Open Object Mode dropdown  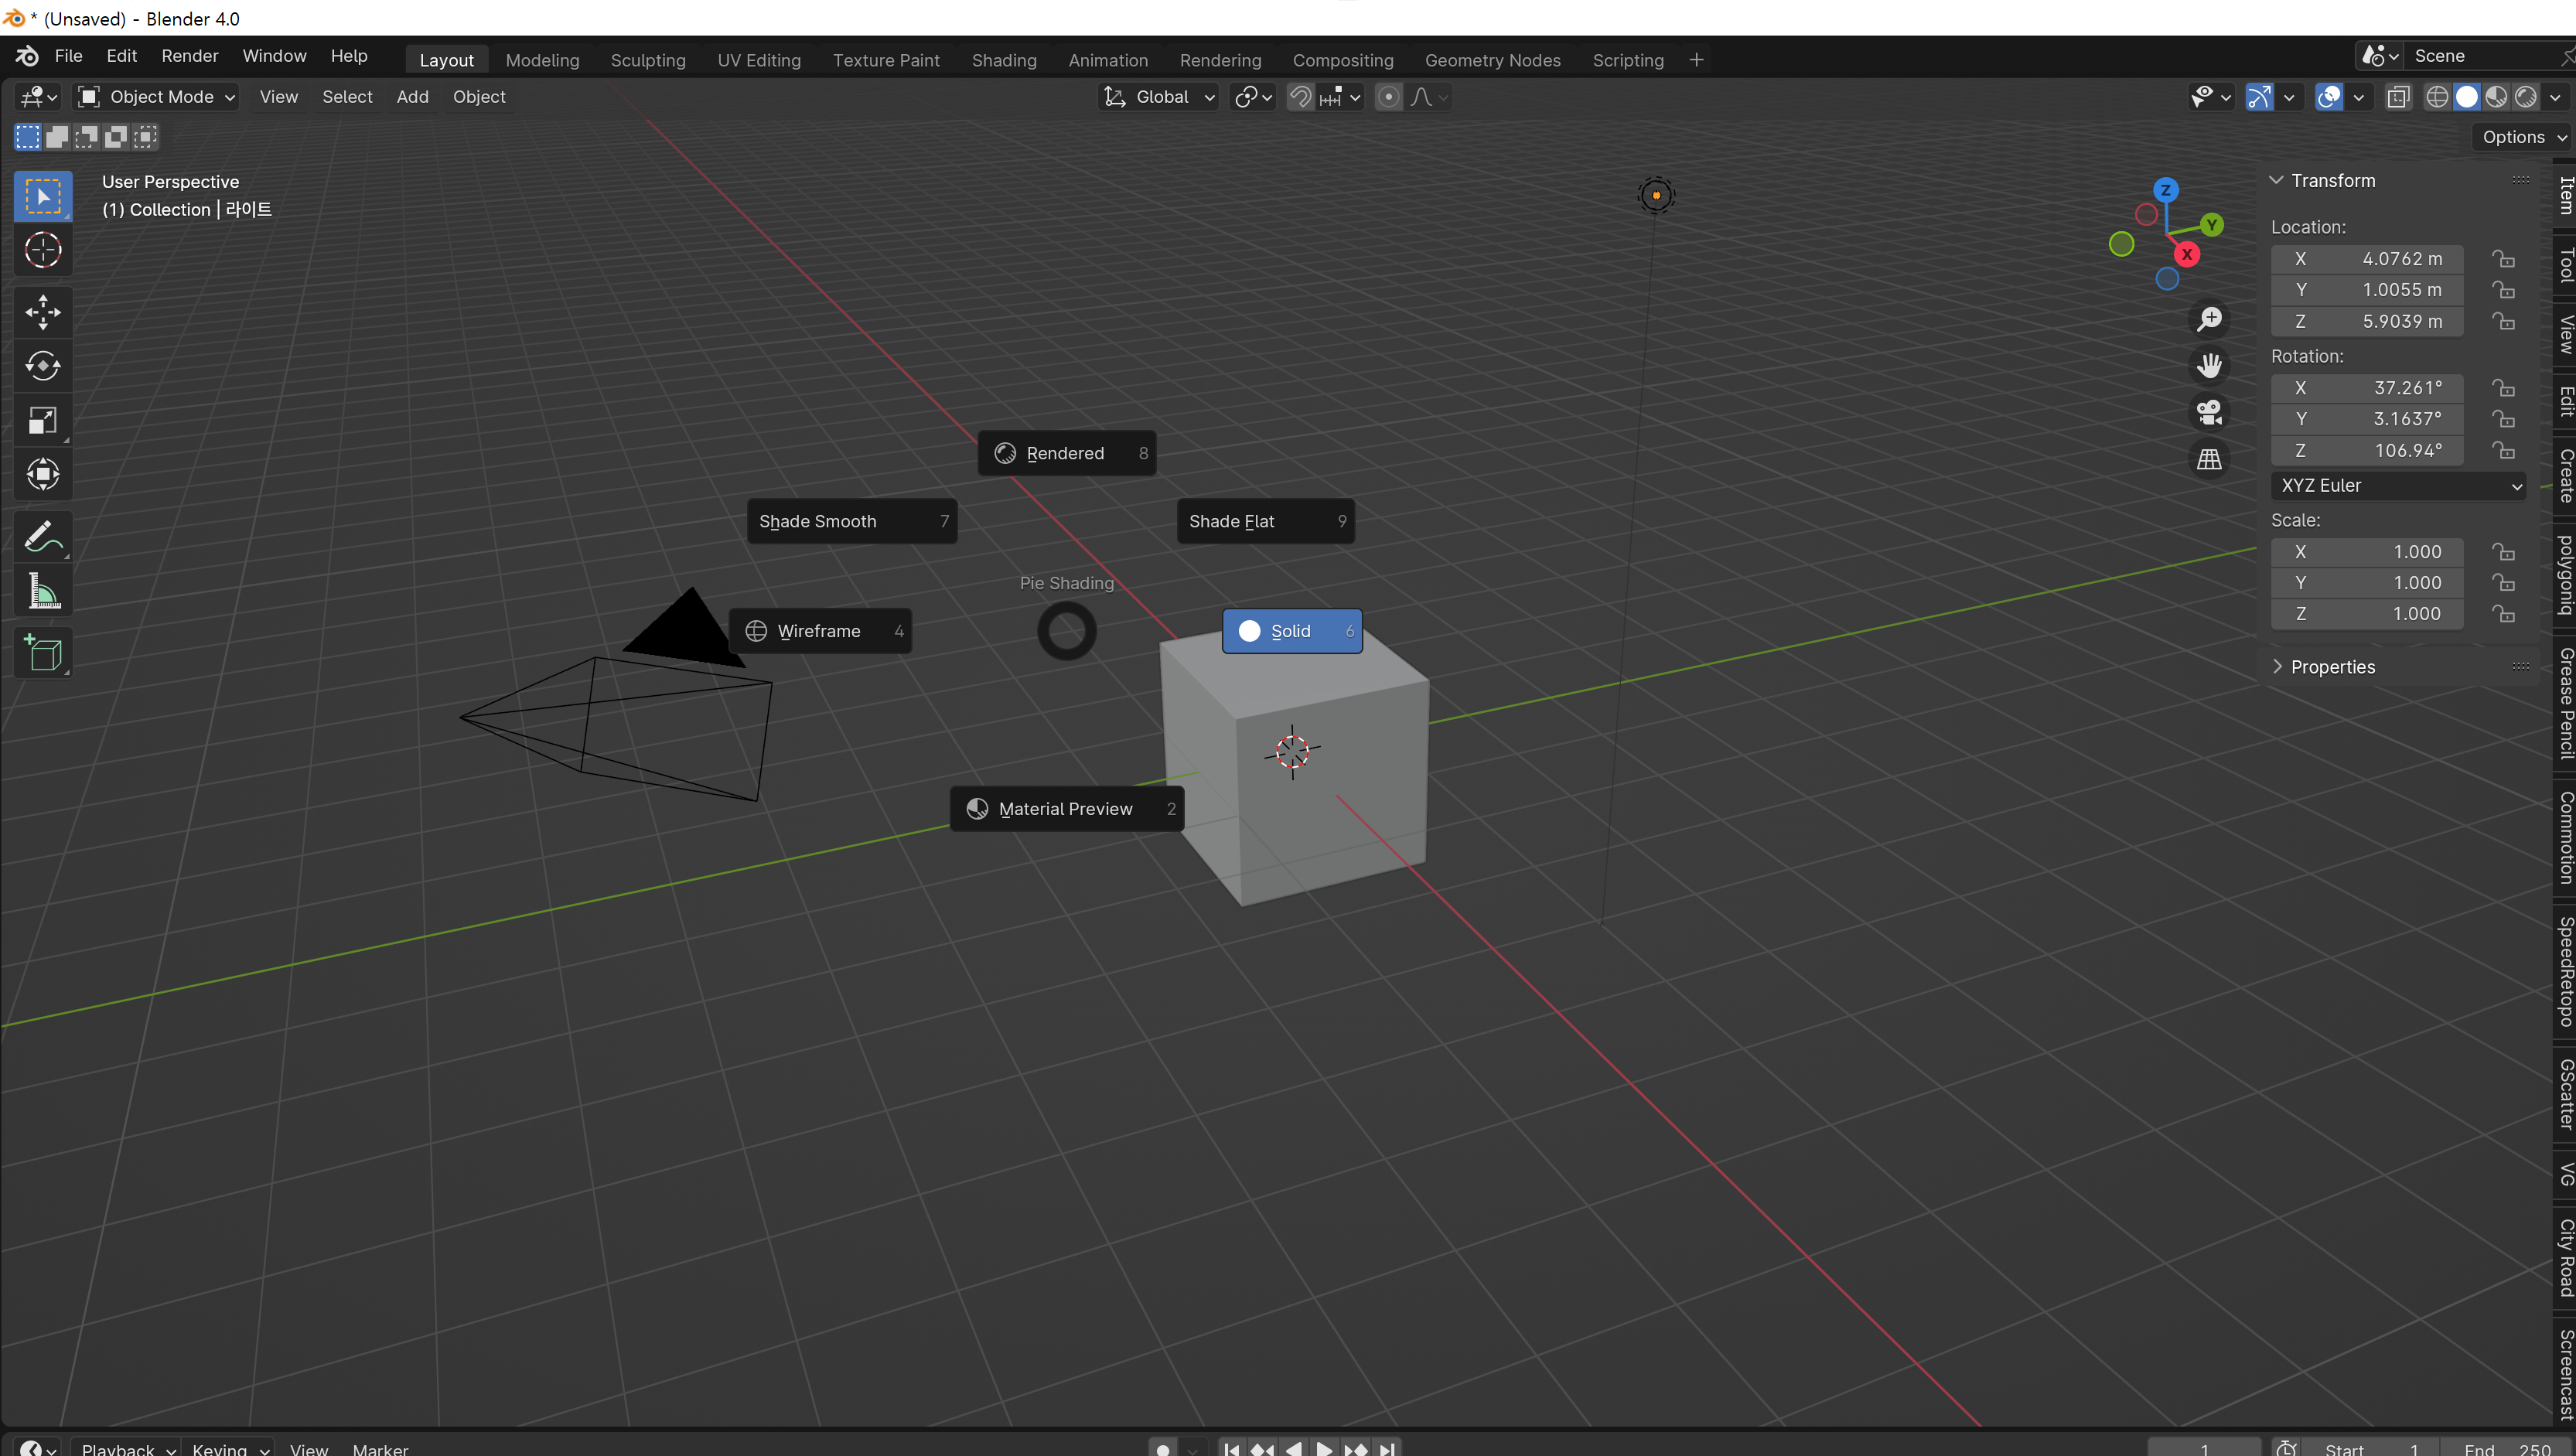click(157, 97)
